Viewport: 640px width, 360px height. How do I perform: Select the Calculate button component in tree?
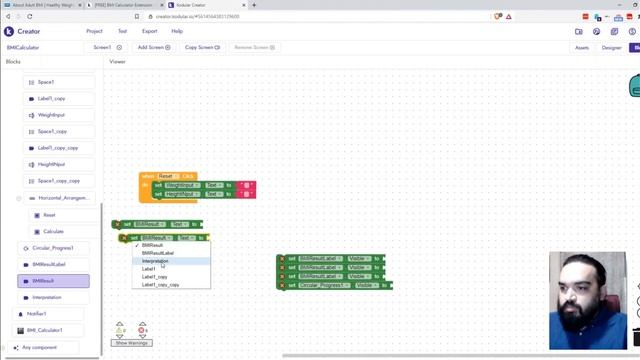64,231
